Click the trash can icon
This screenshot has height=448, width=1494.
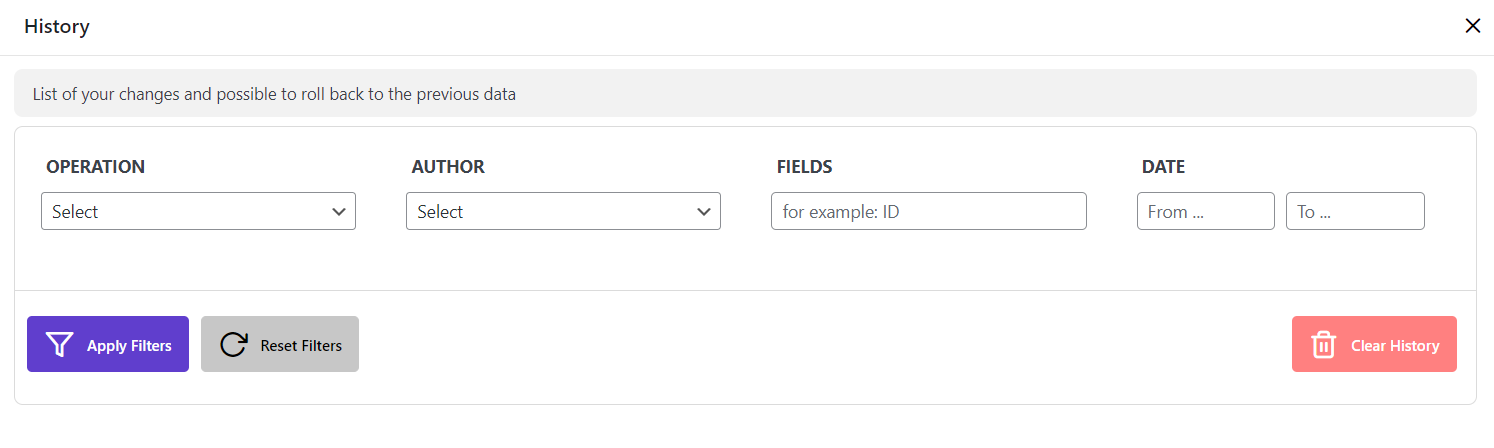tap(1324, 345)
